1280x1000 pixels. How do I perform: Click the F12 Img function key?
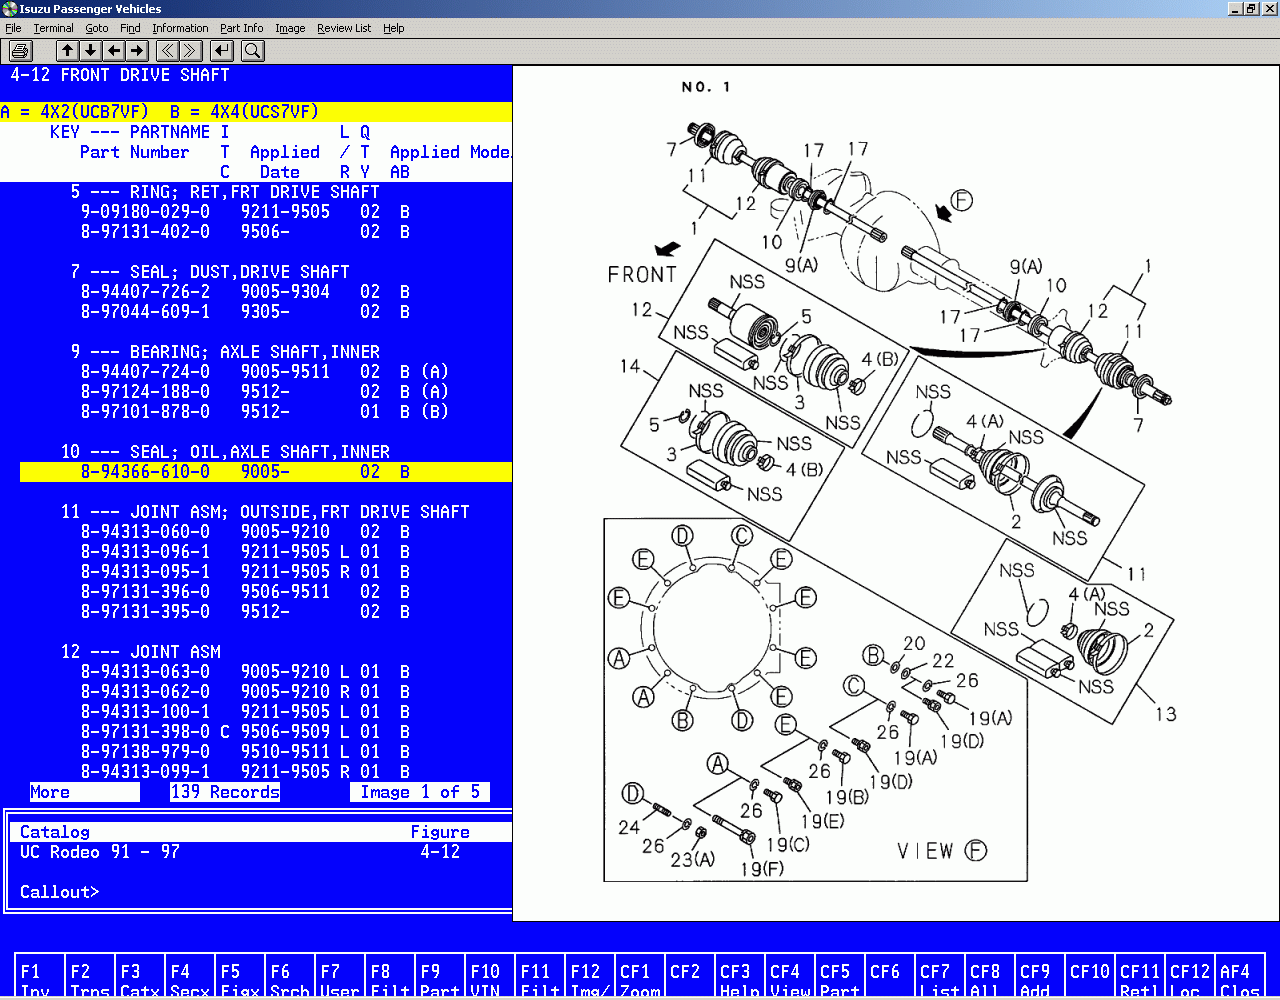pos(589,977)
